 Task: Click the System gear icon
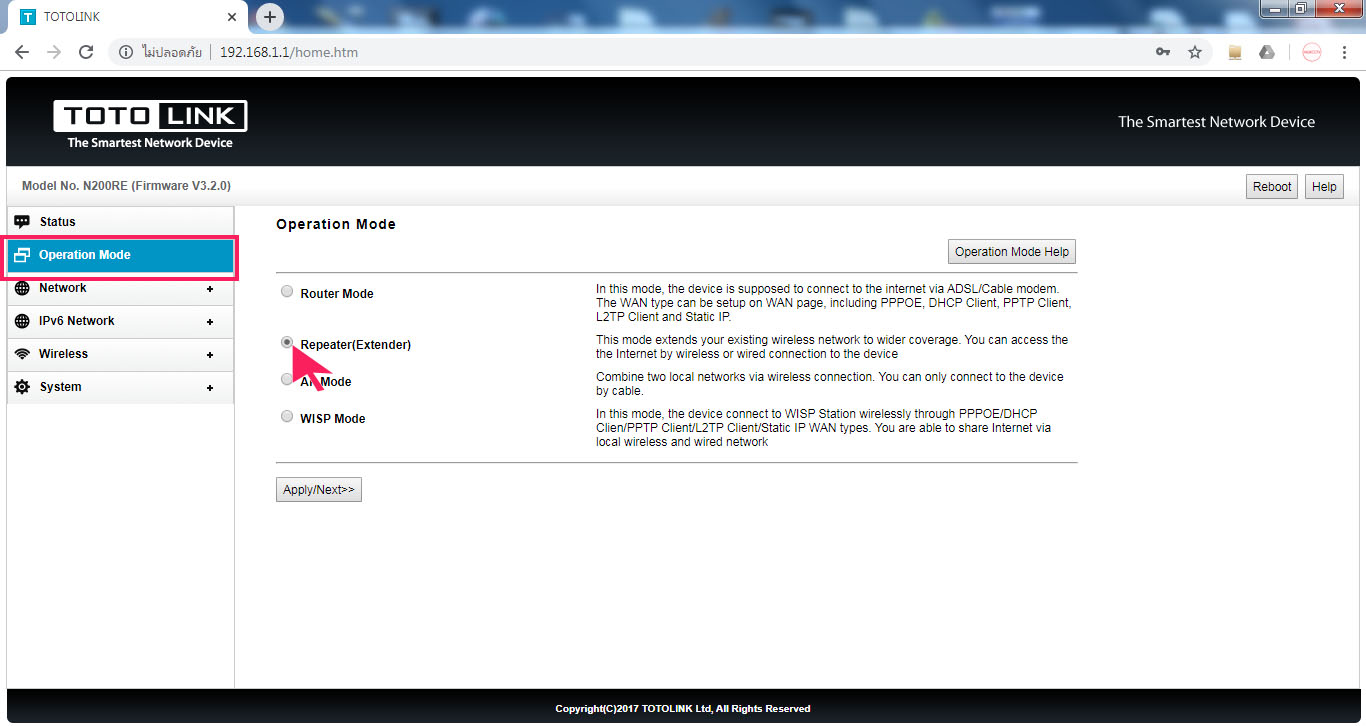22,387
